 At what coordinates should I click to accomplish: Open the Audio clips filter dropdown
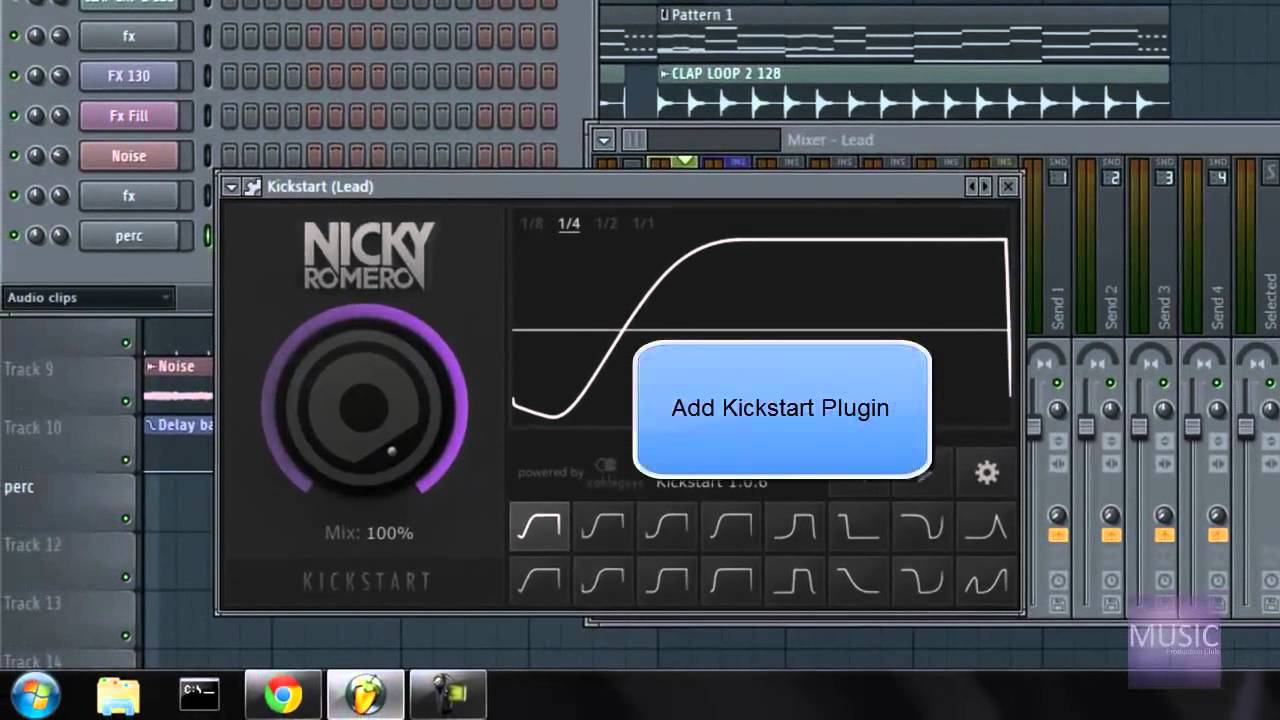tap(88, 298)
